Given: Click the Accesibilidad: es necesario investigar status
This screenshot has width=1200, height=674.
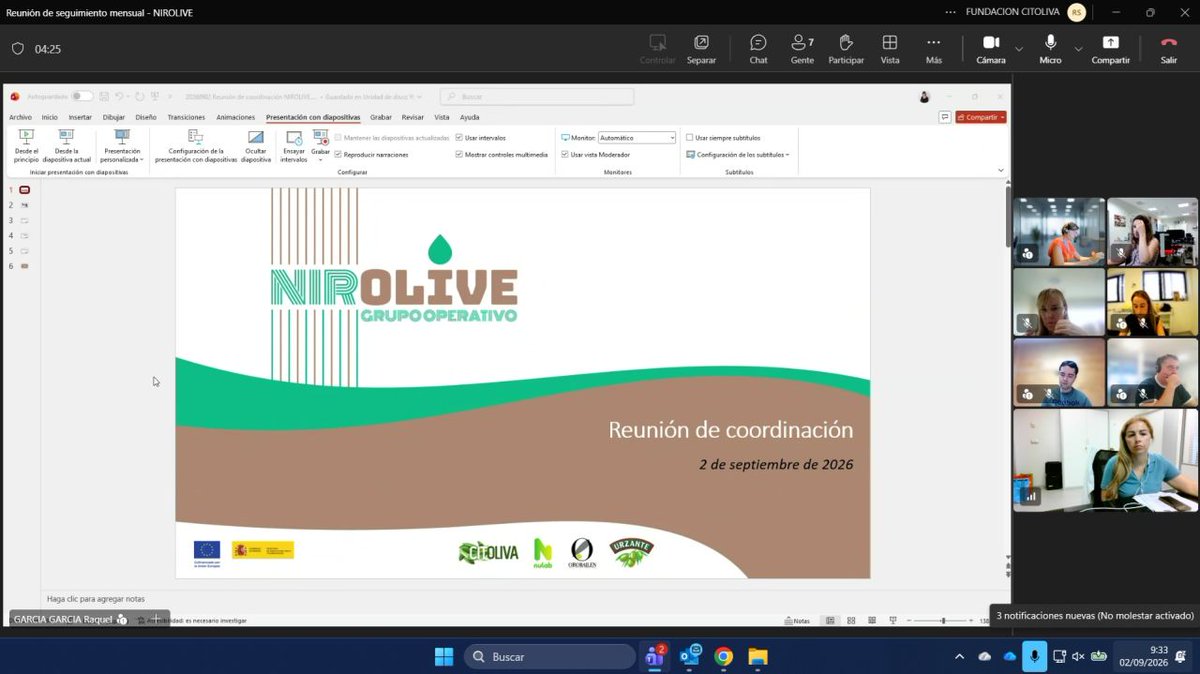Looking at the screenshot, I should point(190,621).
